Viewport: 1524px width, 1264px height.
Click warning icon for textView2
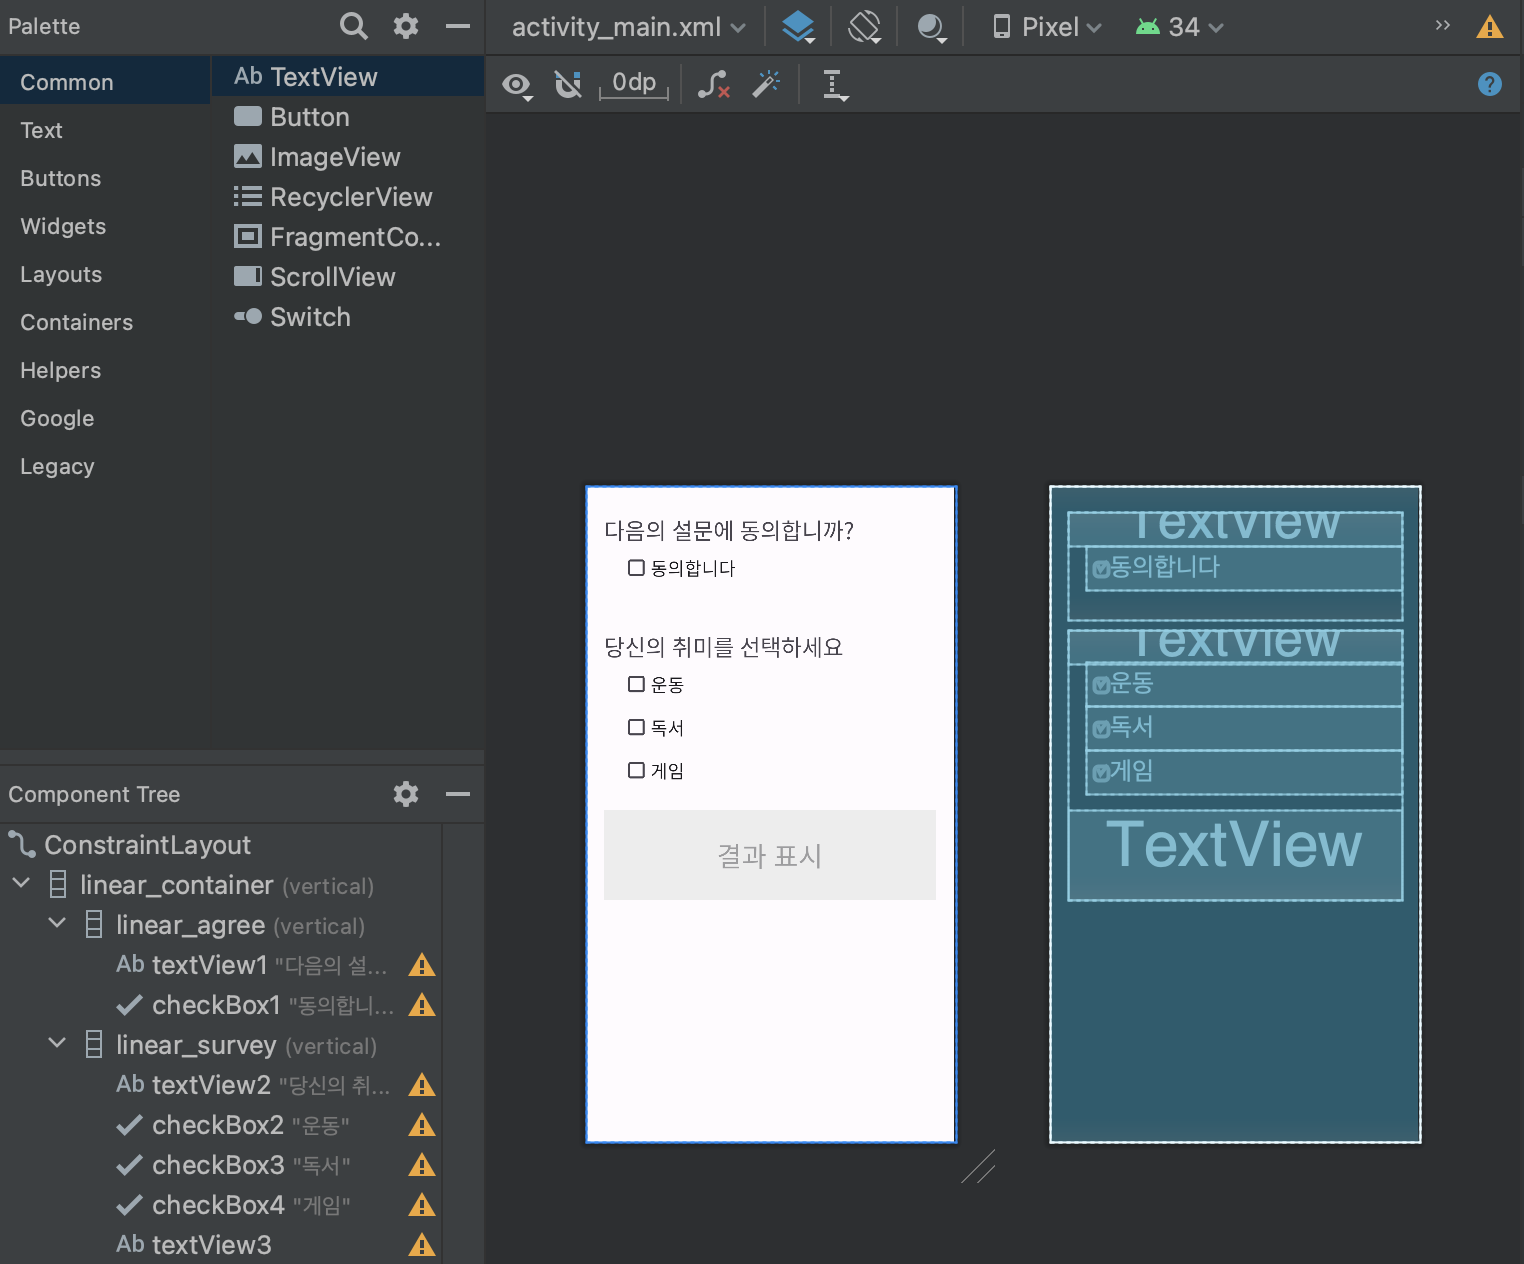(x=422, y=1085)
